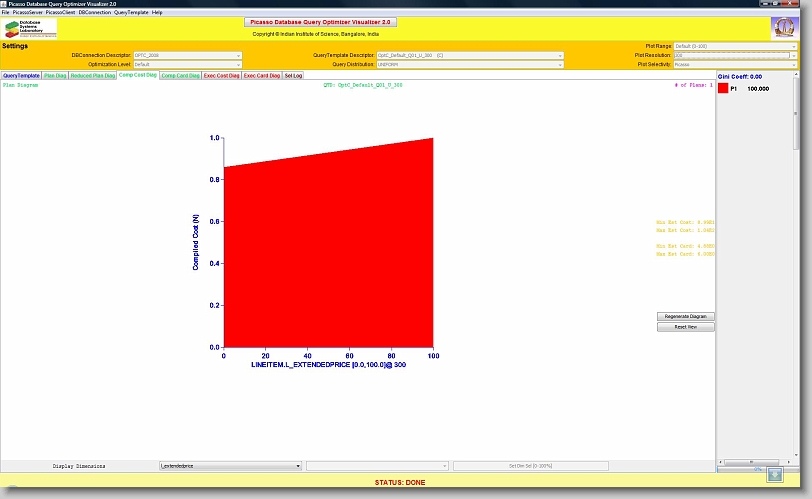This screenshot has width=812, height=499.
Task: Select the Comp Card Diag tab
Action: 180,75
